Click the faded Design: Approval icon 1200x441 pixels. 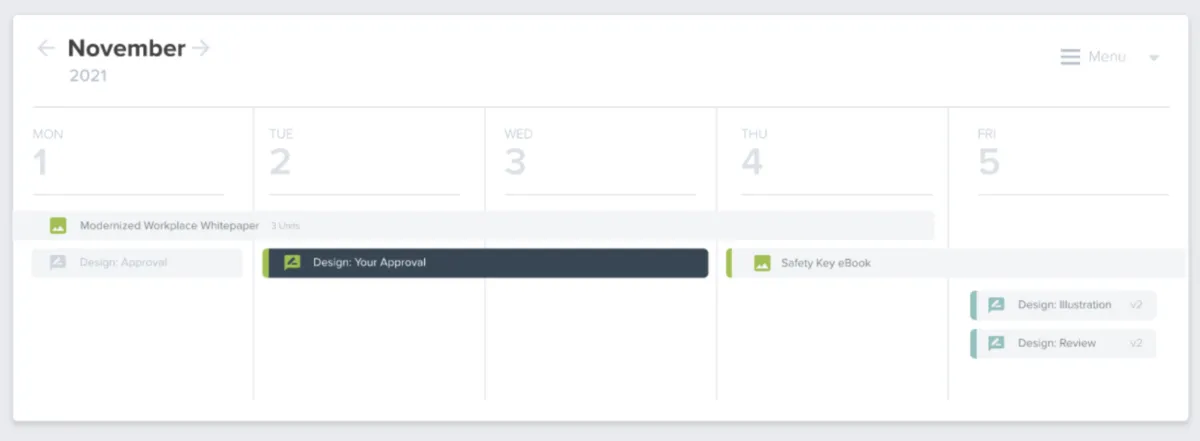(x=59, y=263)
